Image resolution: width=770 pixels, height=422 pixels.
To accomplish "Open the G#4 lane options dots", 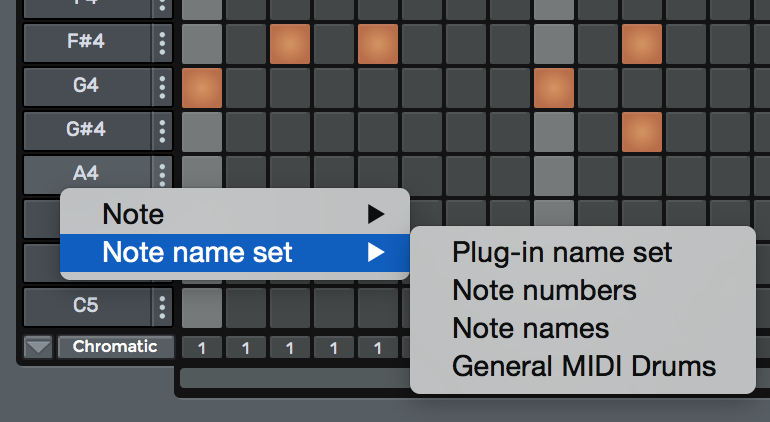I will (x=162, y=131).
